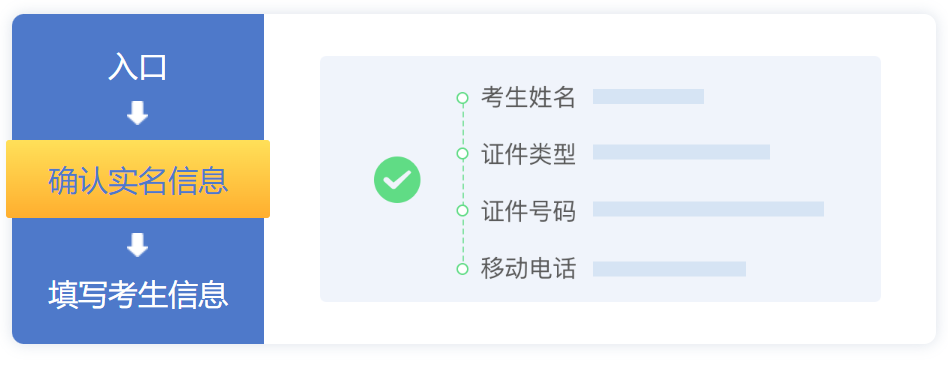Viewport: 948px width, 369px height.
Task: Click the circle node beside 移动电话
Action: pos(463,268)
